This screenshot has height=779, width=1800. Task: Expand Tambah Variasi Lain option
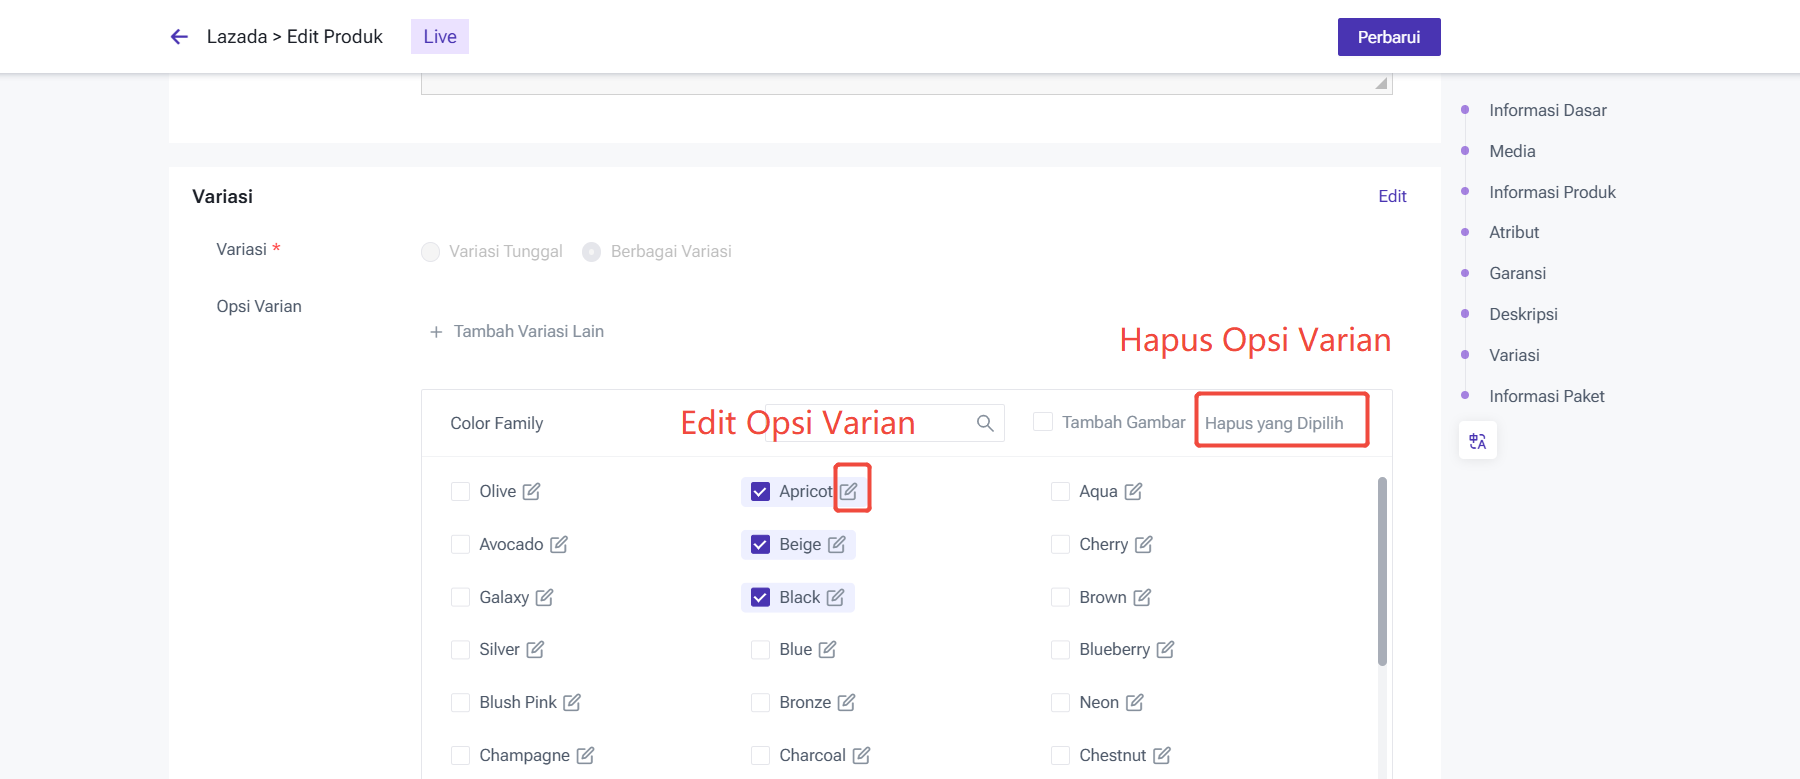(x=517, y=331)
